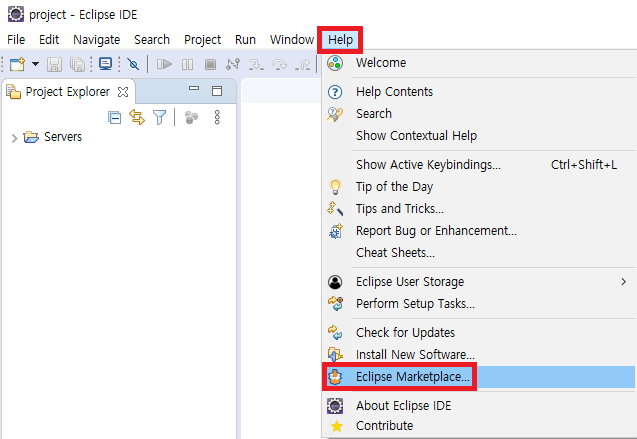Image resolution: width=637 pixels, height=439 pixels.
Task: Click the Step Return icon
Action: (x=303, y=64)
